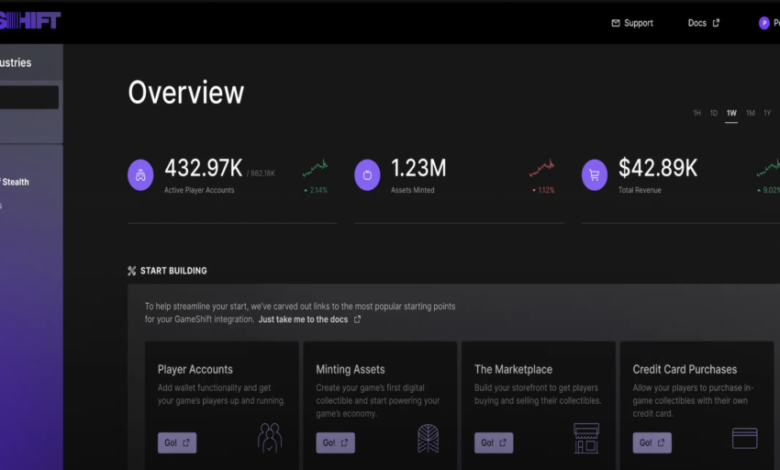This screenshot has width=780, height=470.
Task: Click the Total Revenue shopping cart icon
Action: pos(595,174)
